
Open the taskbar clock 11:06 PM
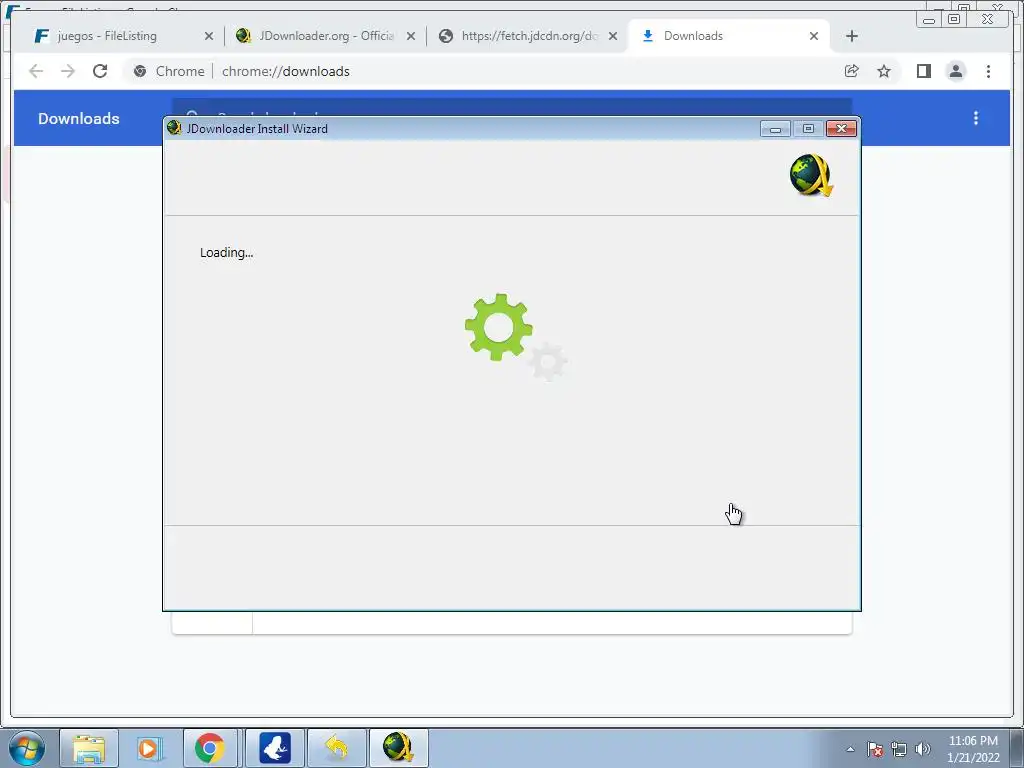[x=973, y=749]
